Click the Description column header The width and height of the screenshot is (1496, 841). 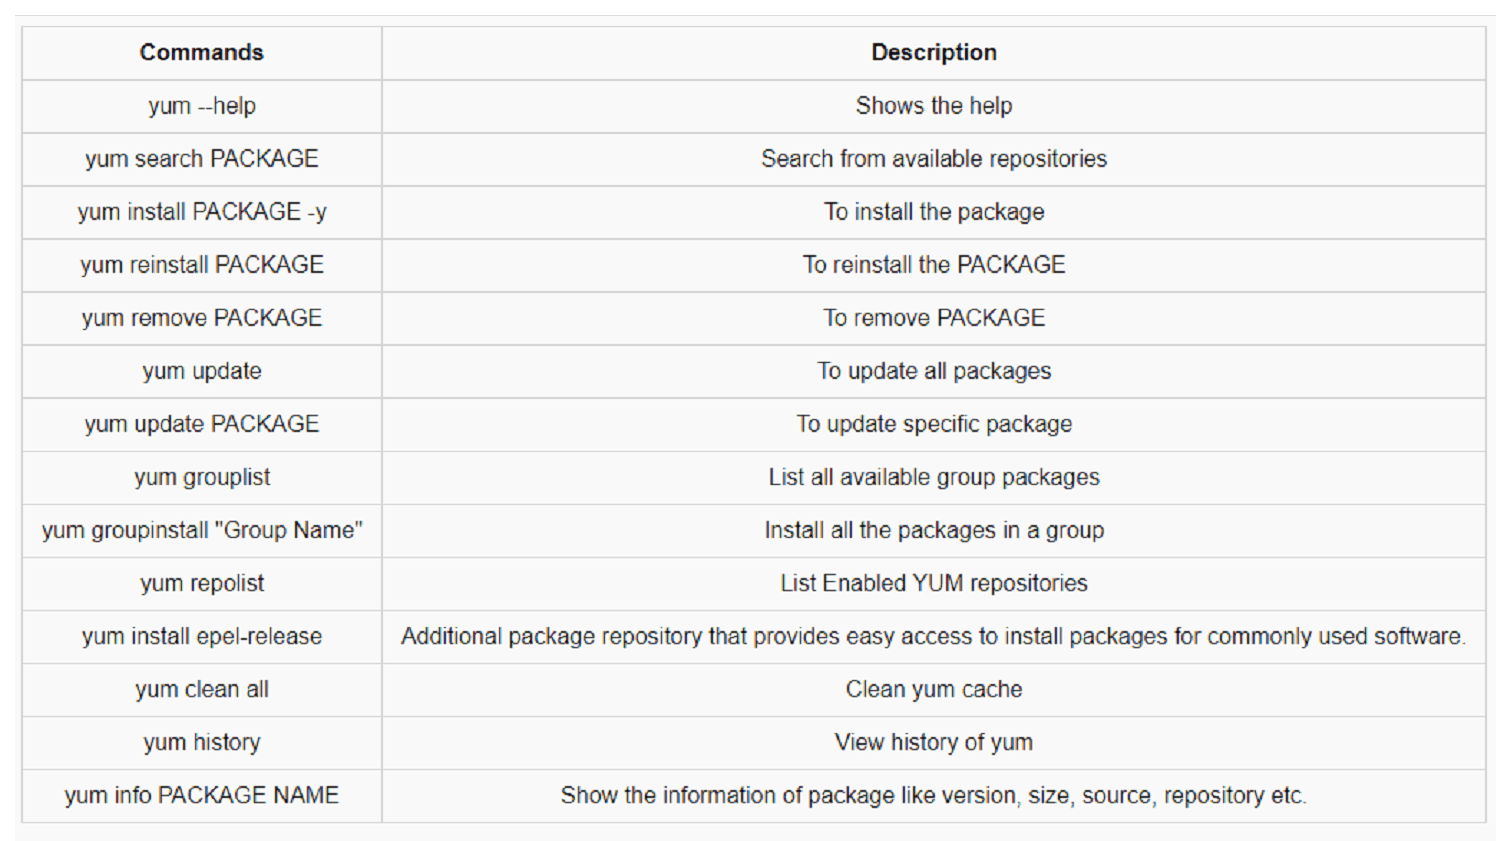click(x=934, y=53)
